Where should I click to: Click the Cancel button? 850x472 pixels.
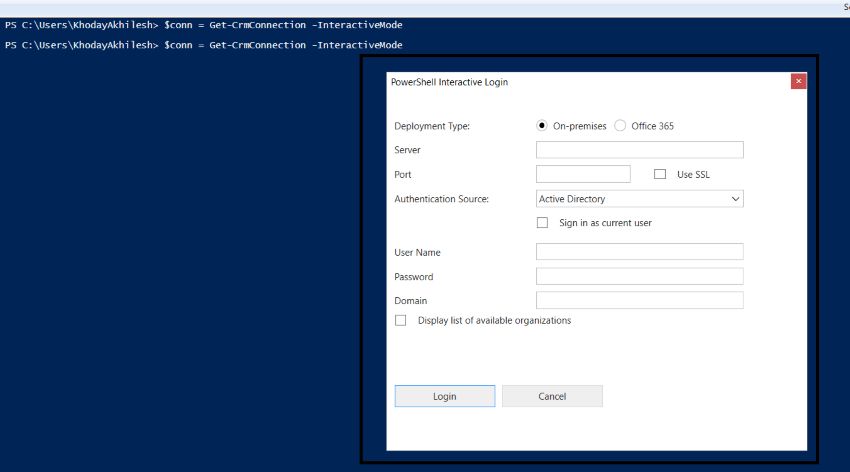(x=552, y=396)
